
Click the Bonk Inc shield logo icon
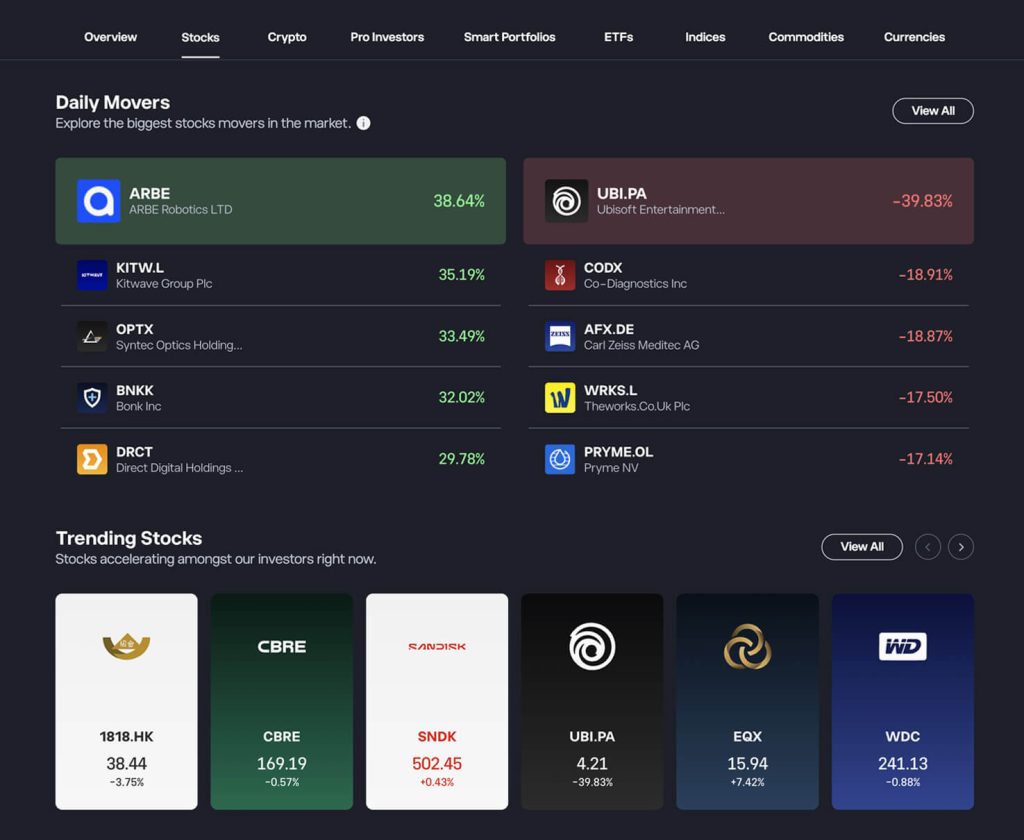pos(92,398)
